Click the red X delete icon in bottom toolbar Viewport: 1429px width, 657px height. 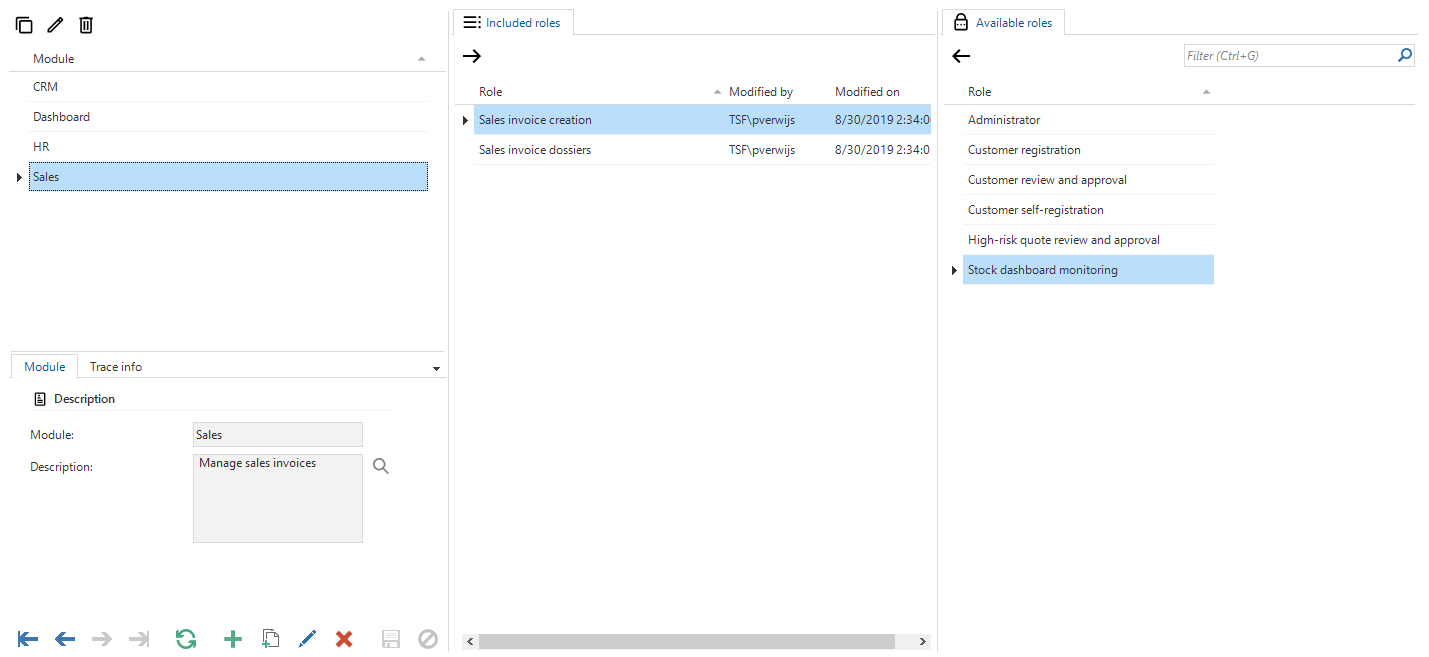click(344, 638)
